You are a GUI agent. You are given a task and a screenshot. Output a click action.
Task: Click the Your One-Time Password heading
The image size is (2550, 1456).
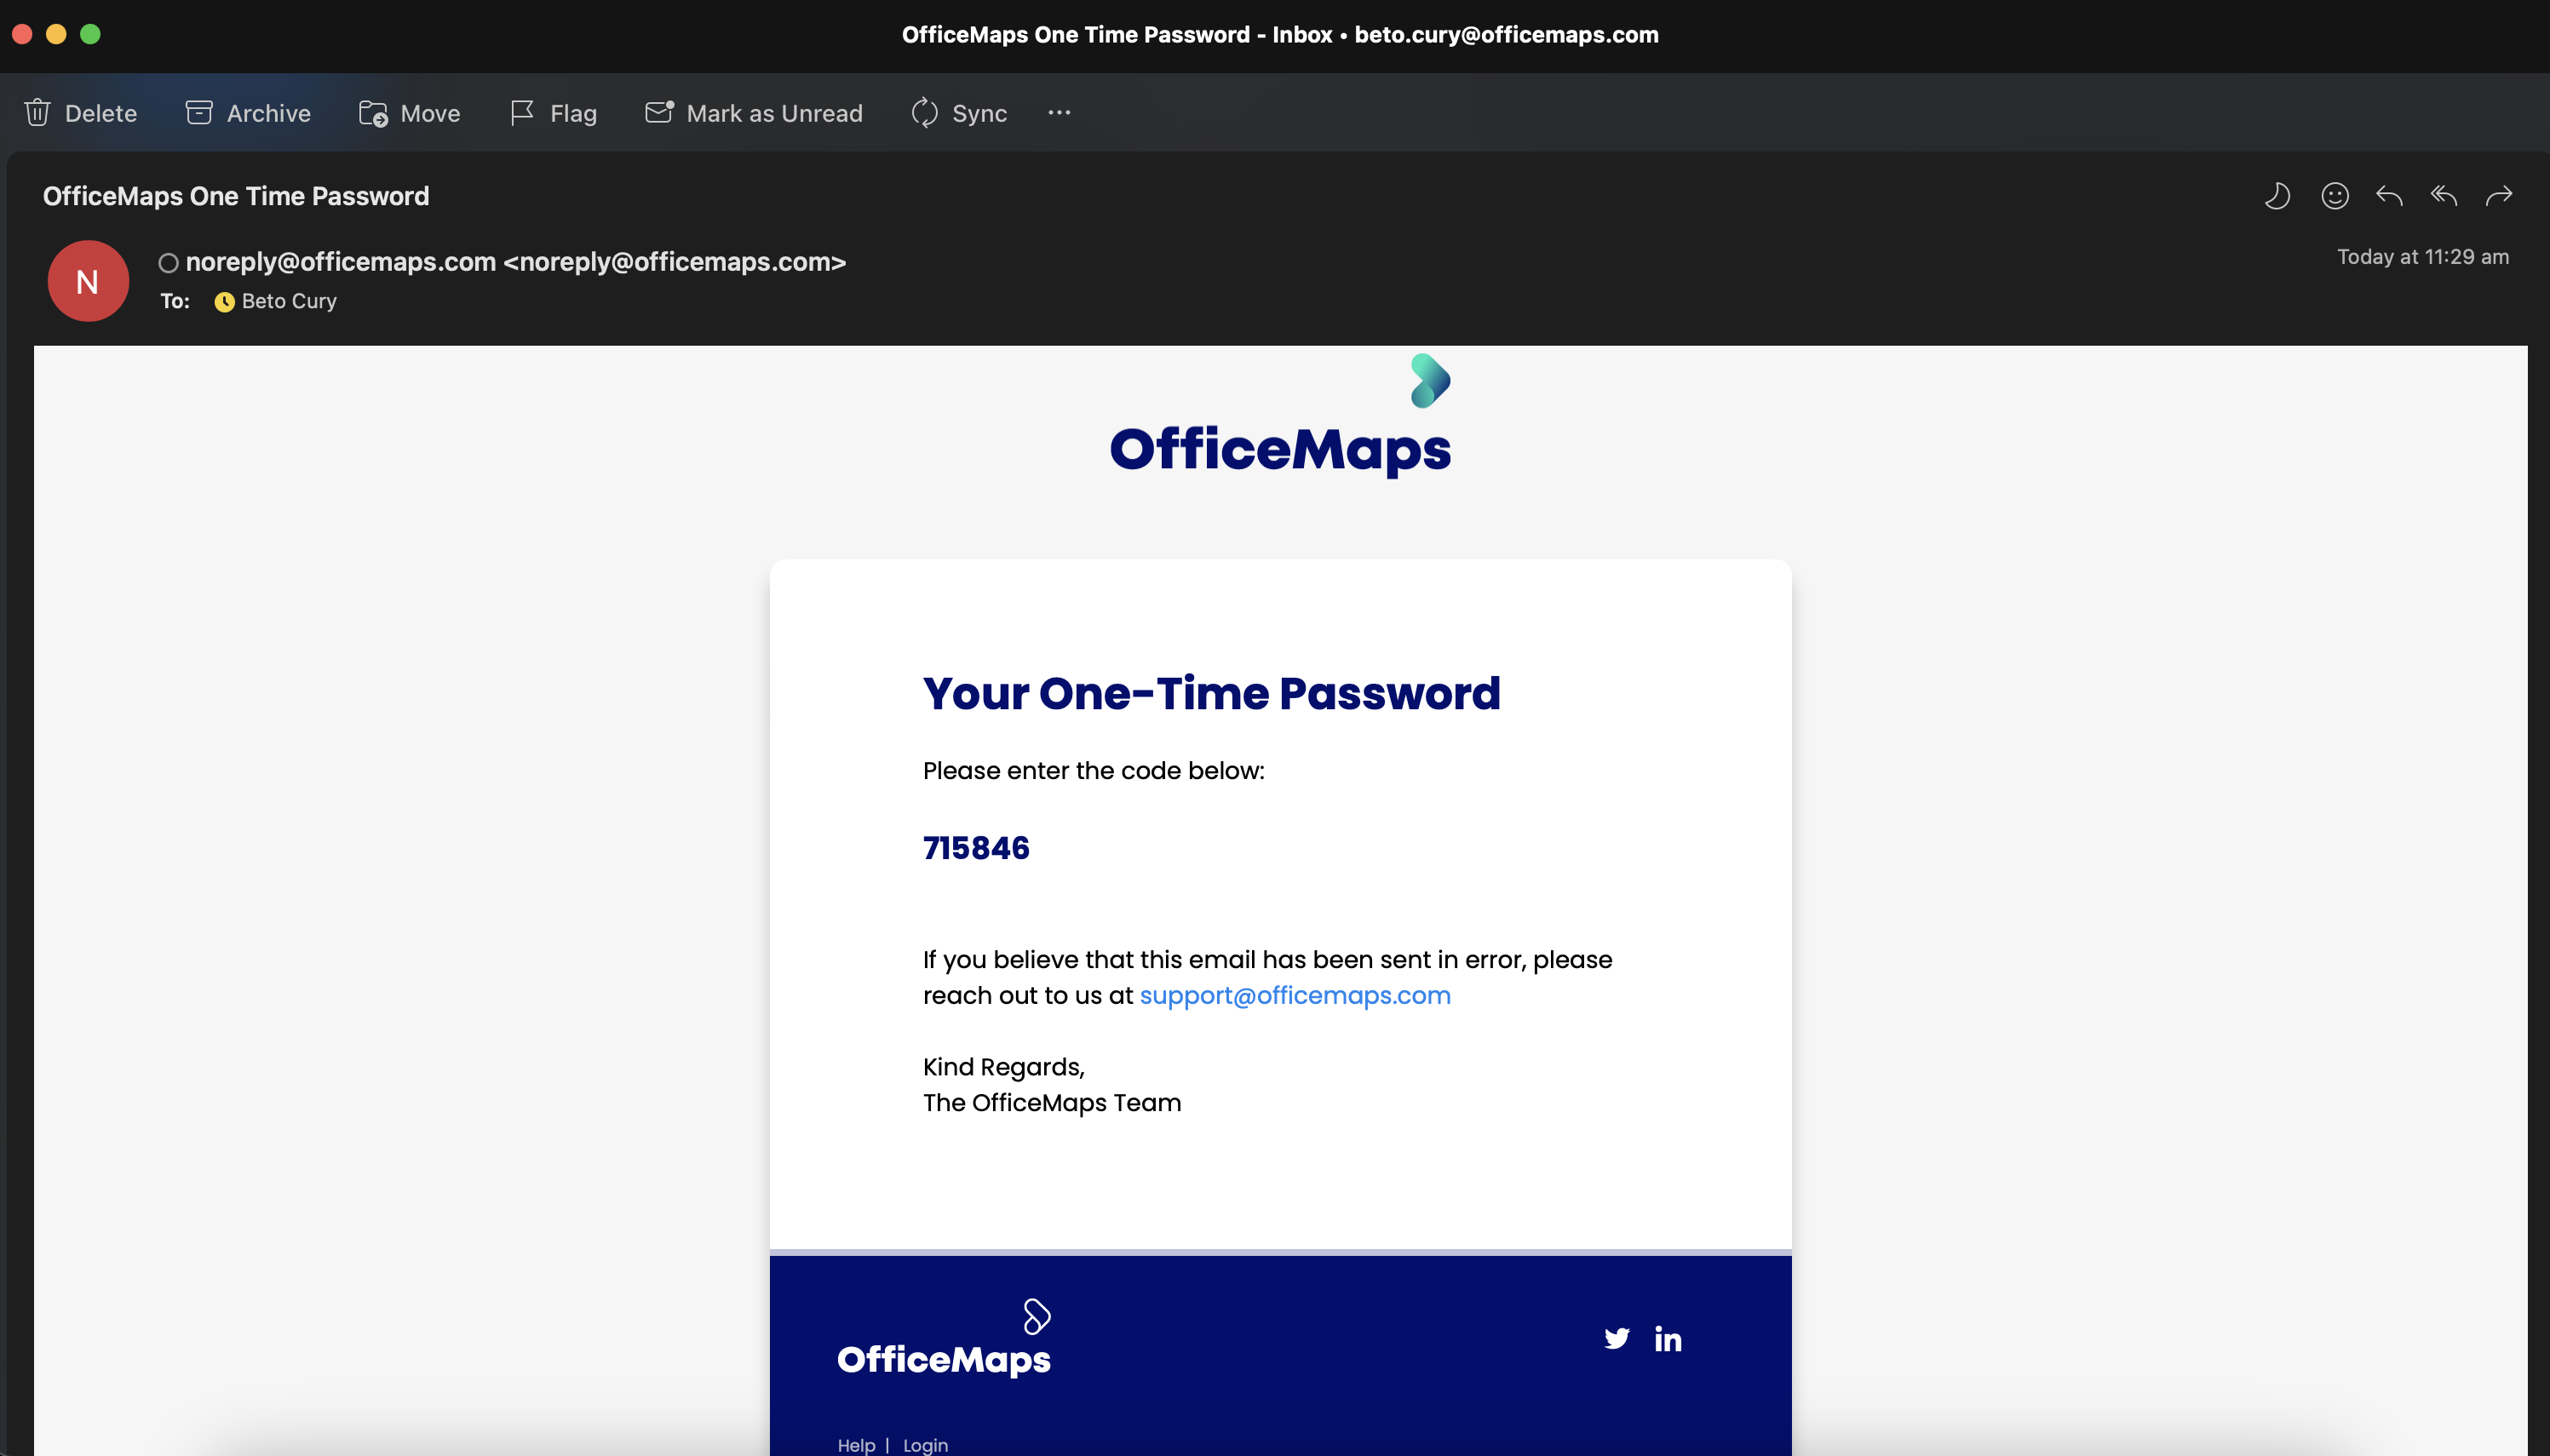coord(1211,694)
